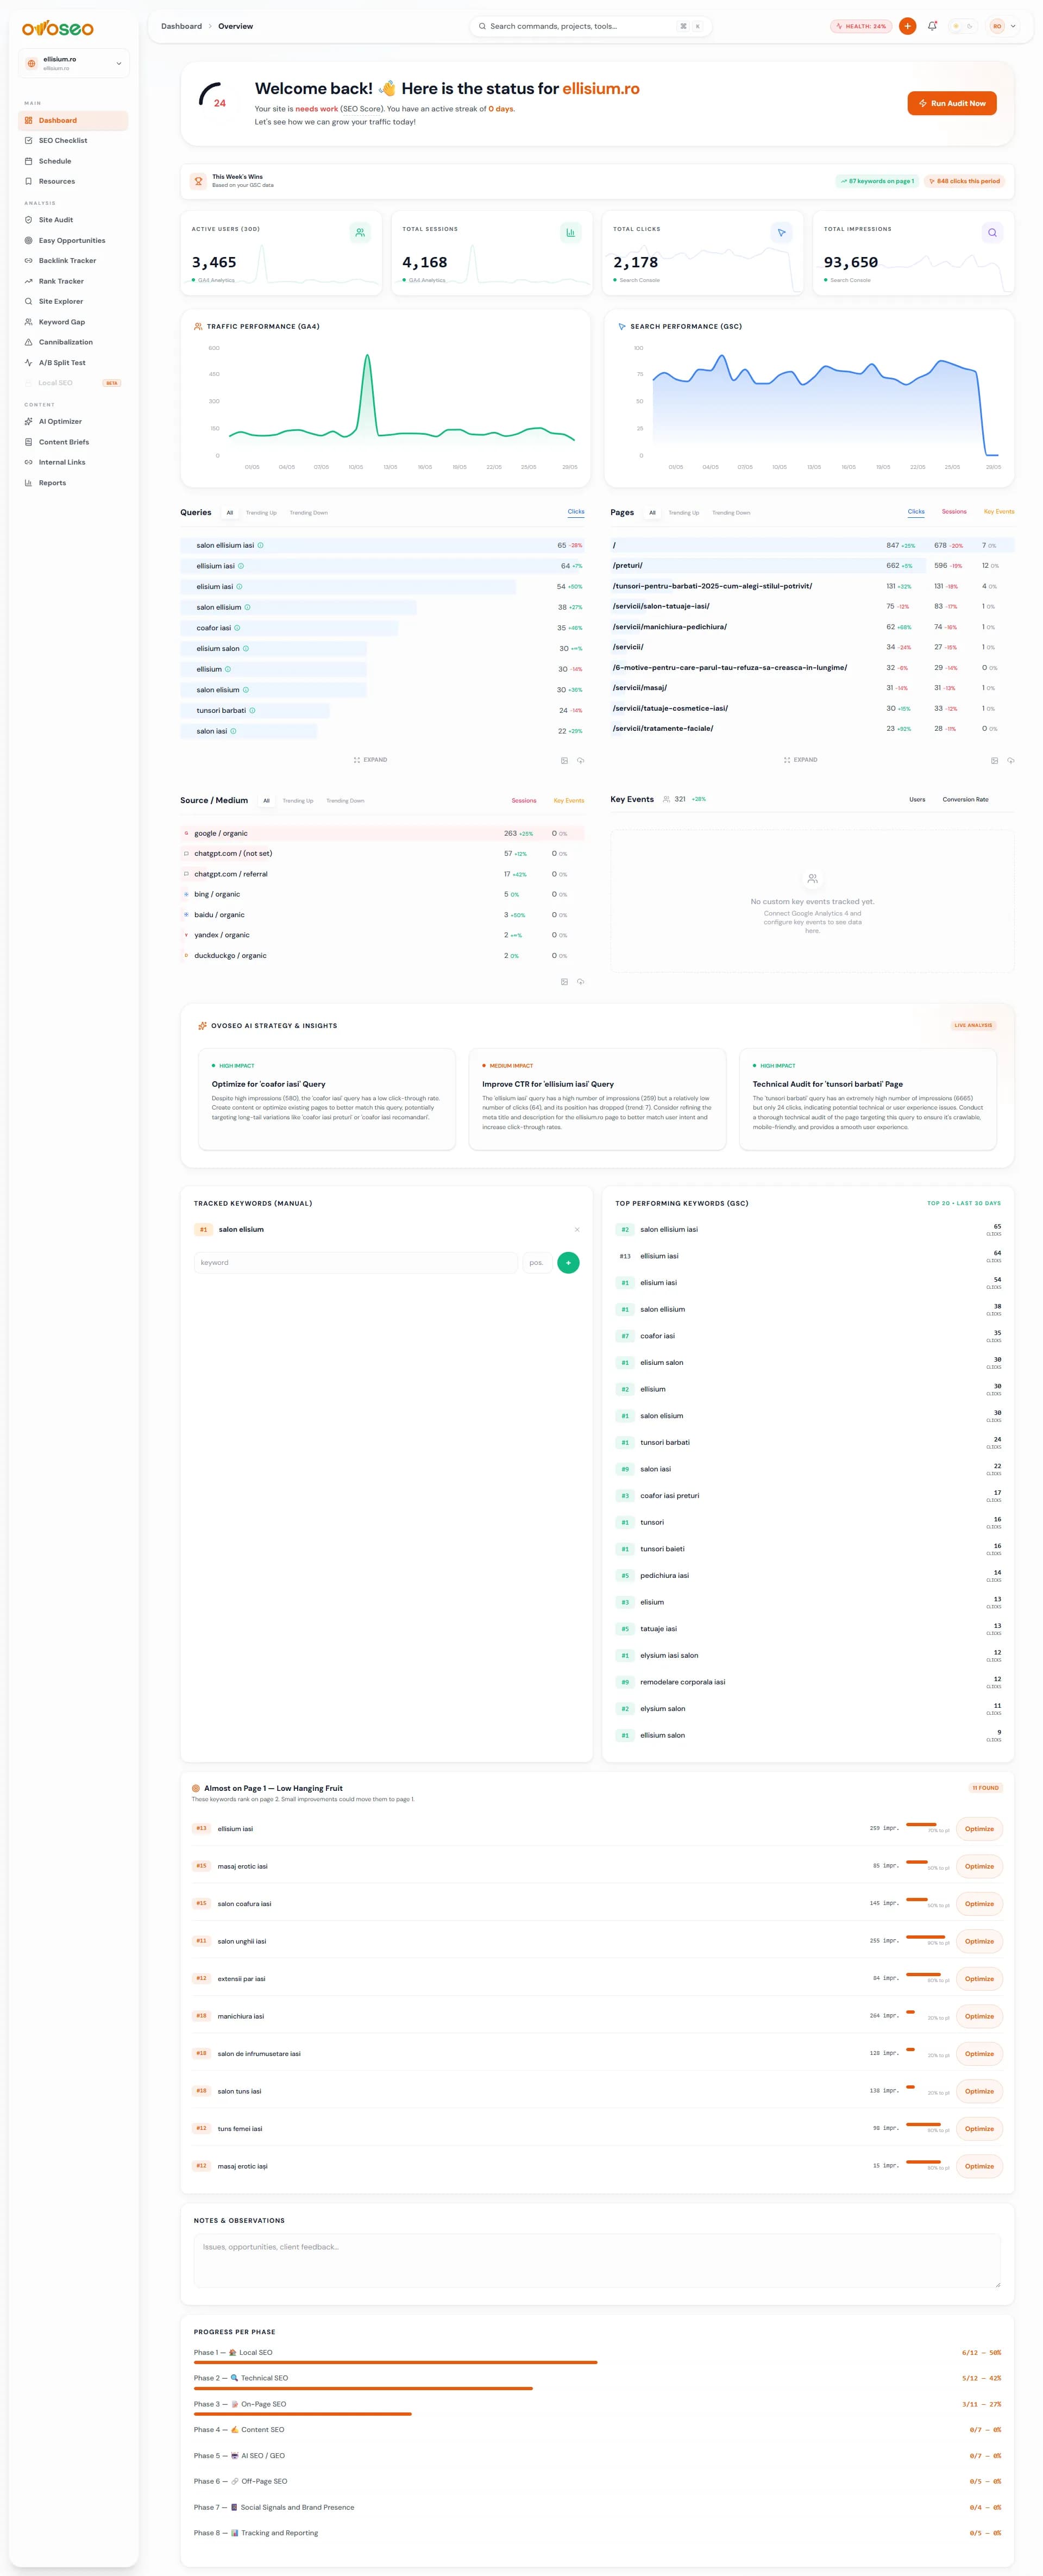Optimize 'manichiura iasi' keyword
Image resolution: width=1043 pixels, height=2576 pixels.
coord(979,2016)
